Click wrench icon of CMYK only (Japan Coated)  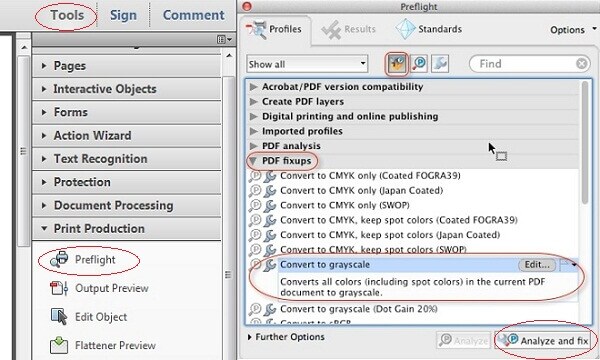[270, 191]
